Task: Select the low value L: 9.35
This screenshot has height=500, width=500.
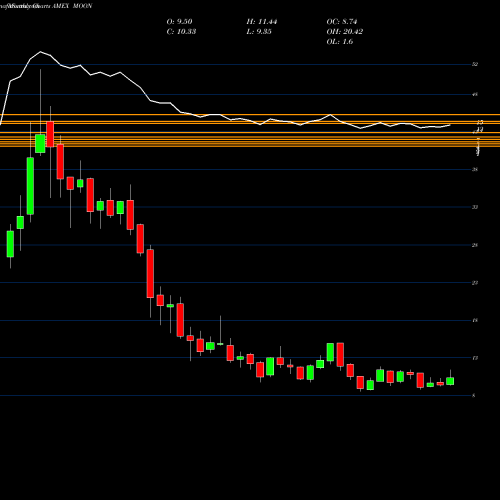Action: [x=259, y=32]
